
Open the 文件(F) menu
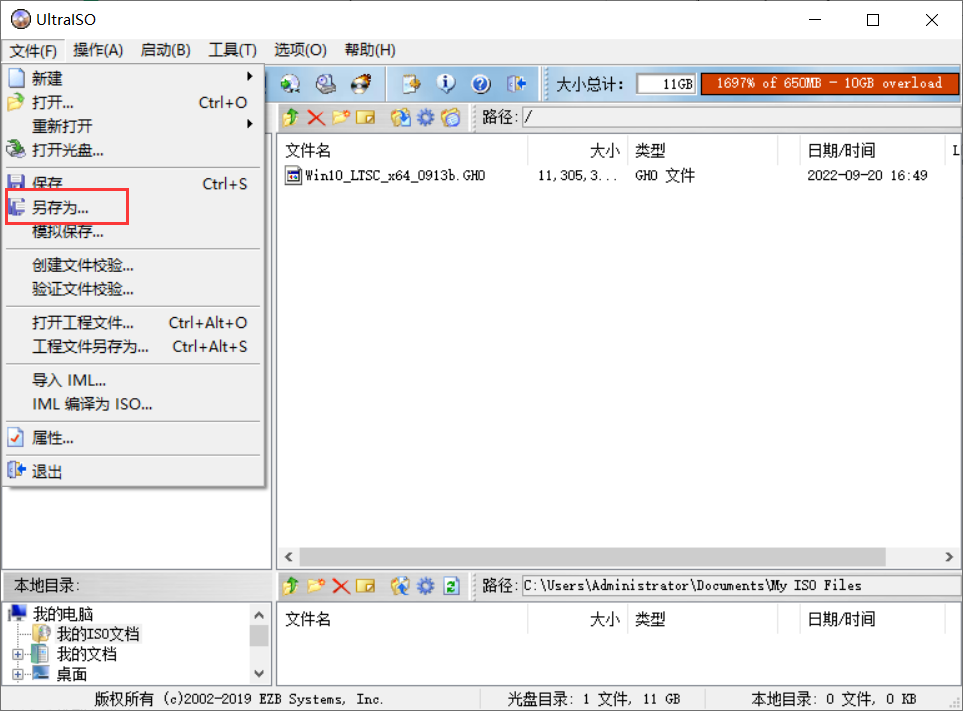click(33, 50)
